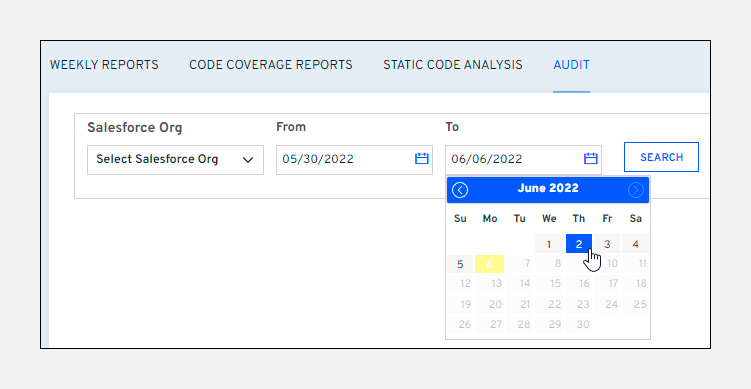Click the To label
751x389 pixels.
[x=452, y=127]
